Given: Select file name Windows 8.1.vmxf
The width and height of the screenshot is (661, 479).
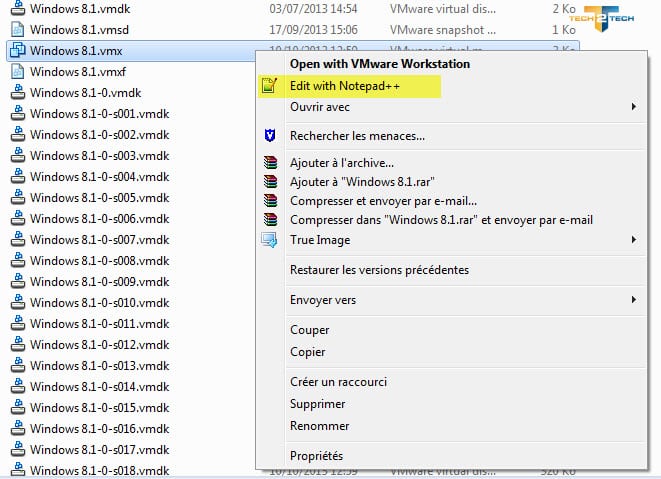Looking at the screenshot, I should tap(78, 72).
